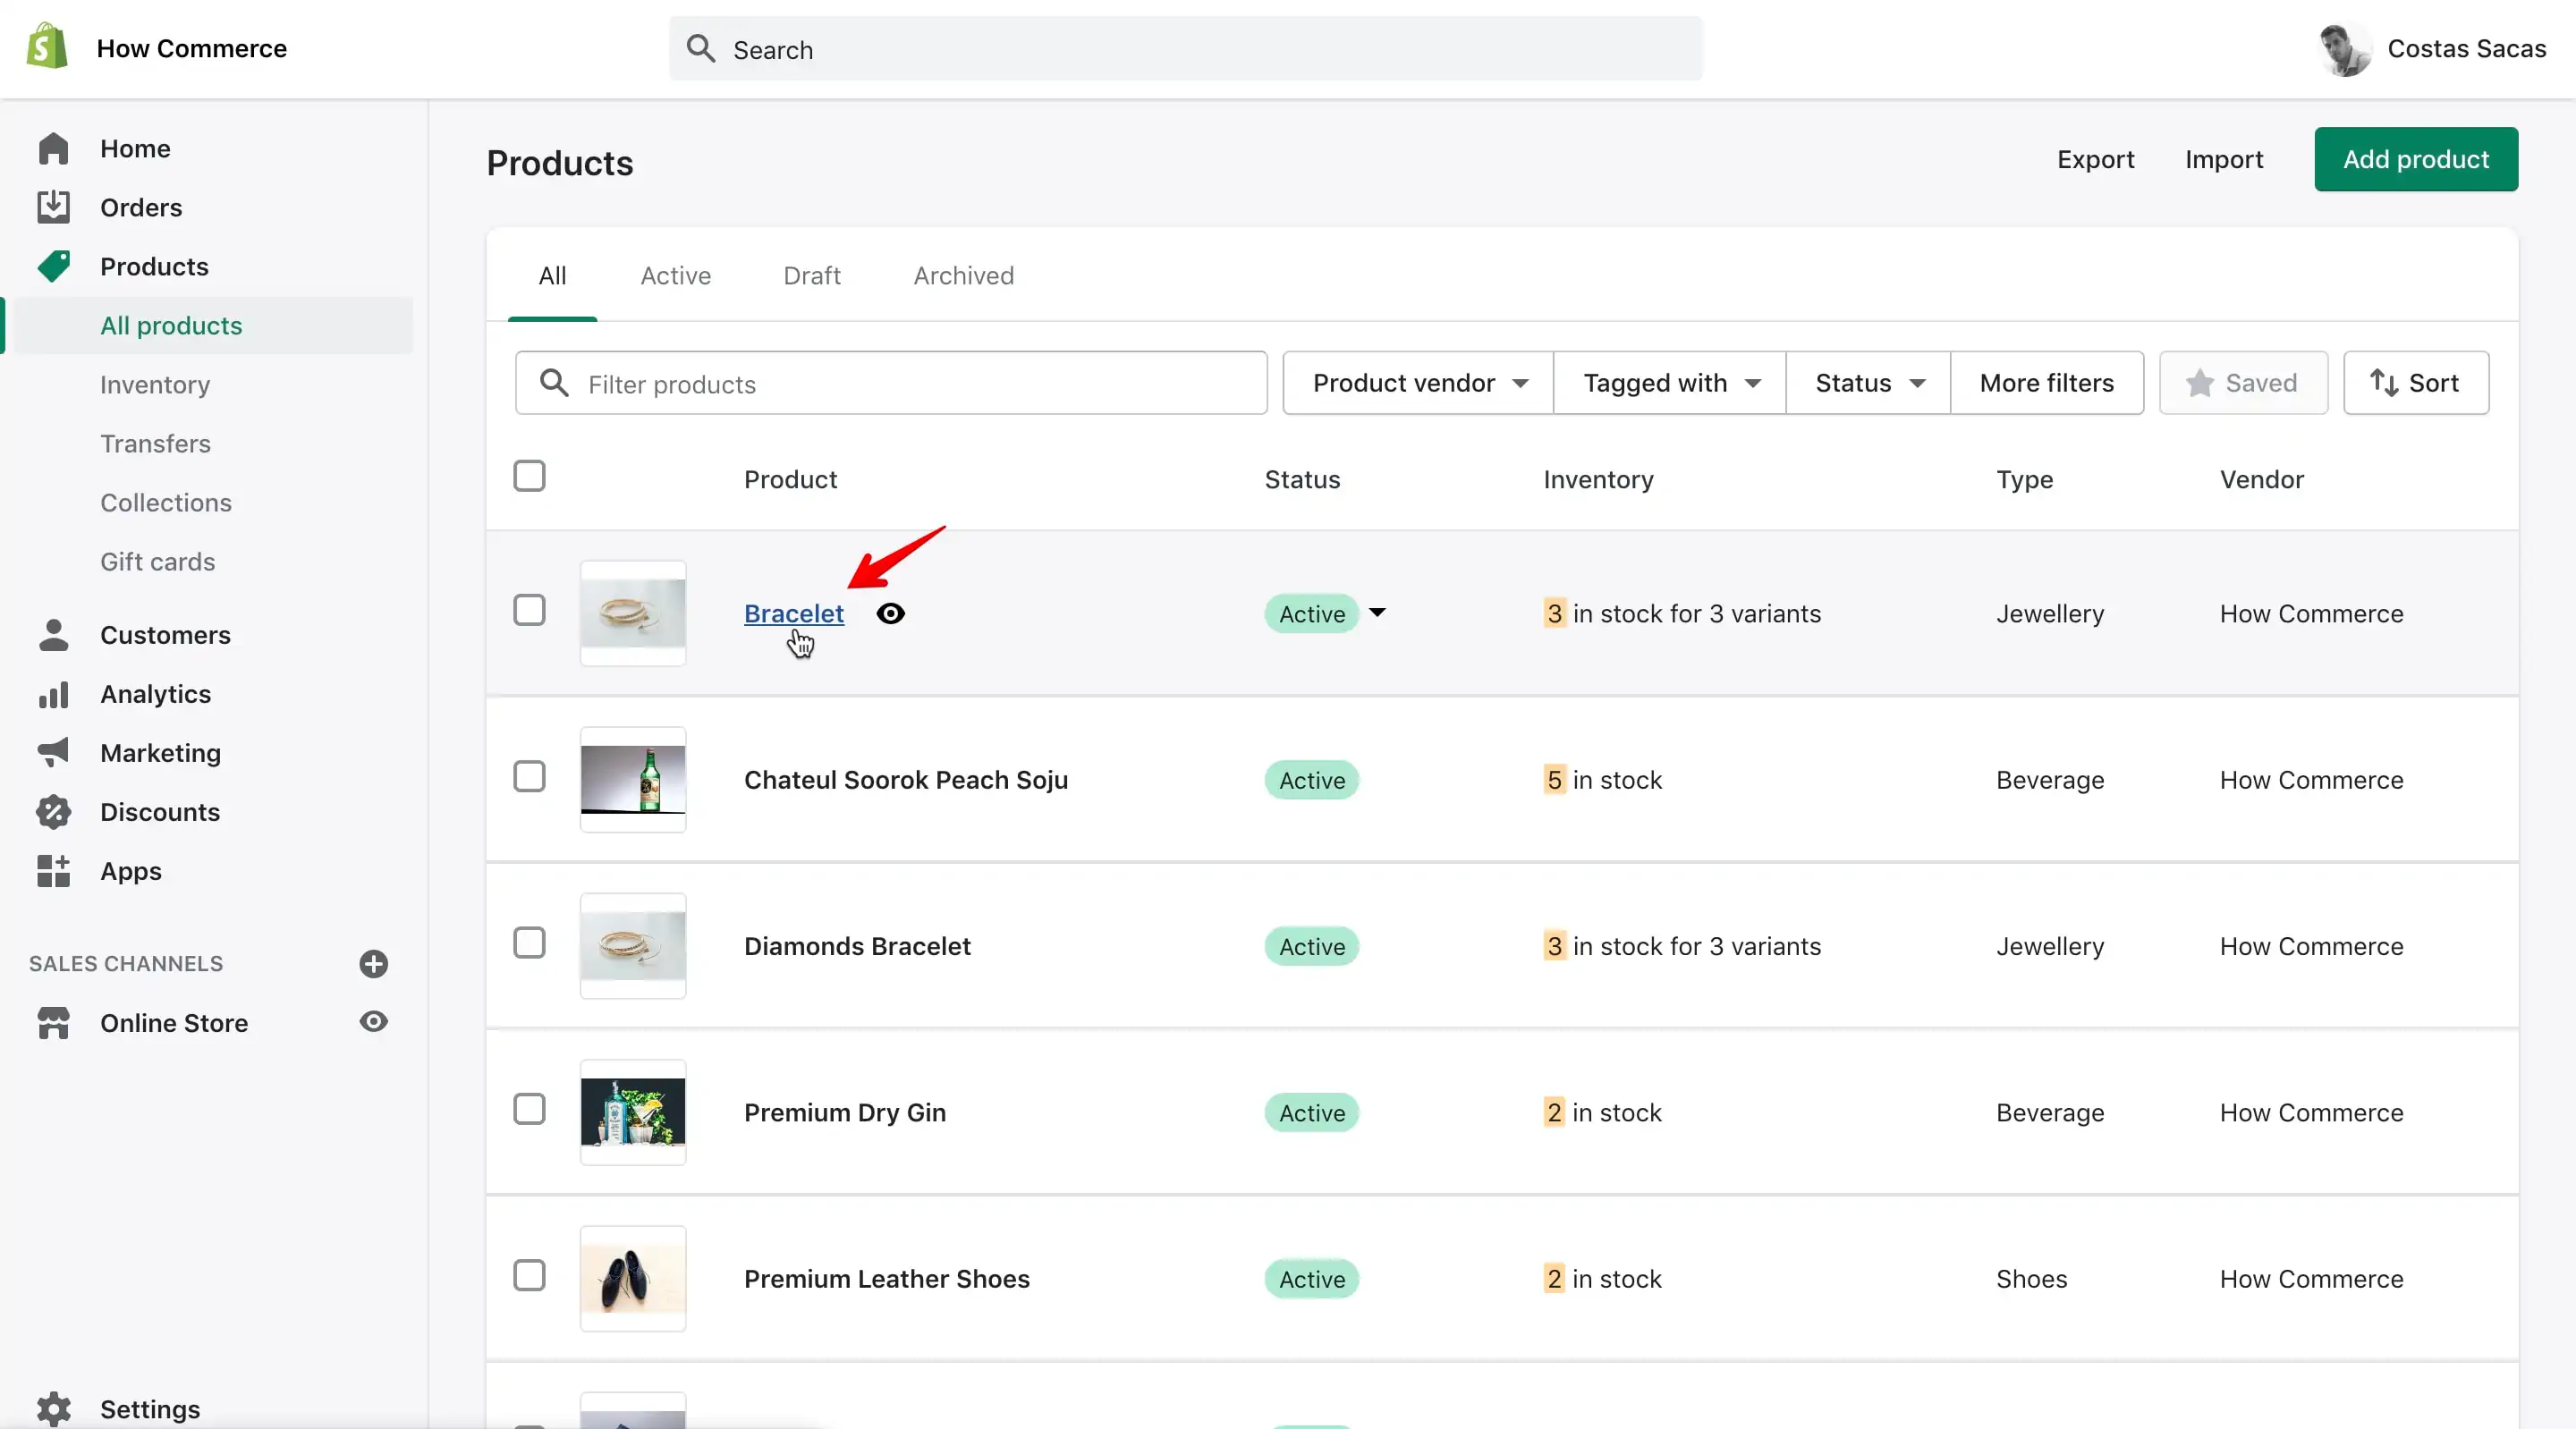Click the Settings gear icon

coord(53,1409)
